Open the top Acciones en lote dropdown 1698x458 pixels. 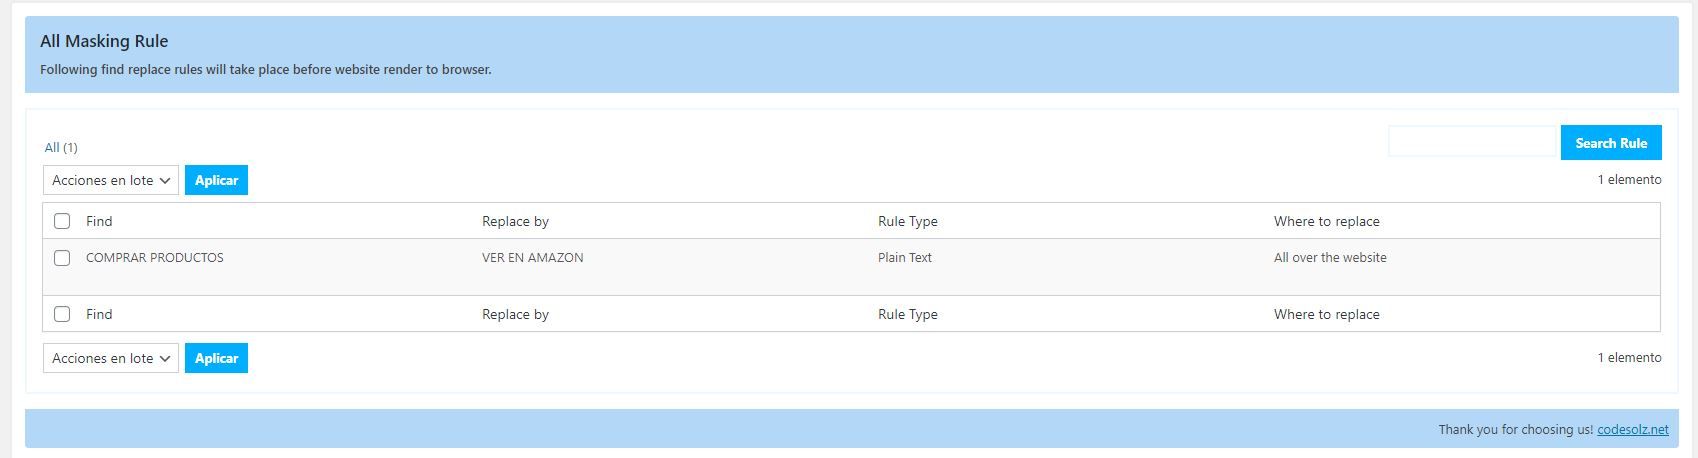(x=111, y=180)
